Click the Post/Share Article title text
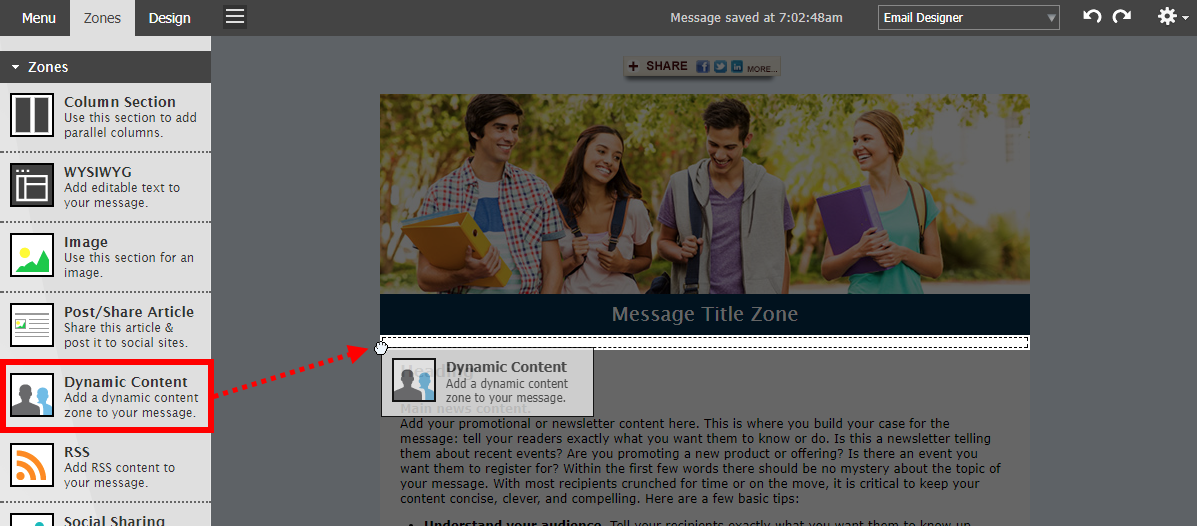Viewport: 1197px width, 526px height. [129, 311]
